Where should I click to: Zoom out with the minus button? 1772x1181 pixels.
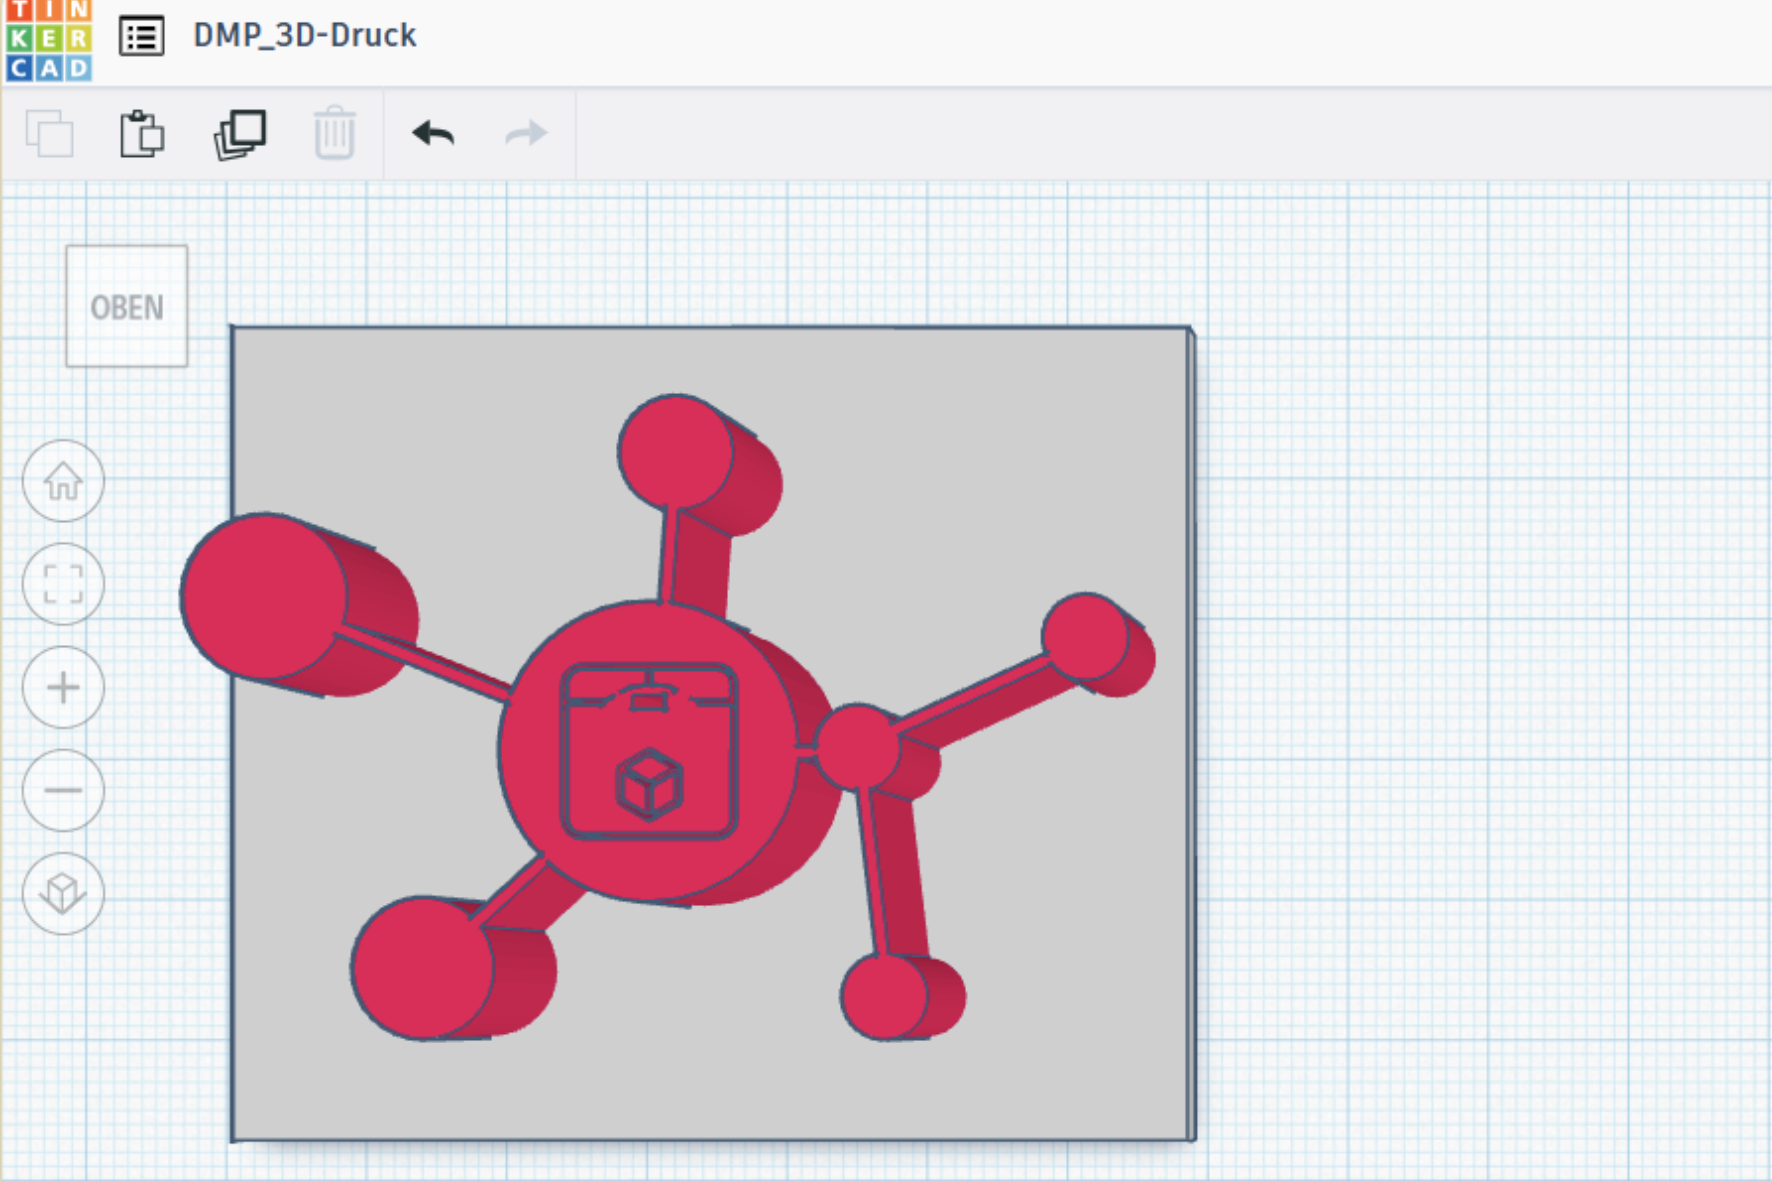coord(63,790)
